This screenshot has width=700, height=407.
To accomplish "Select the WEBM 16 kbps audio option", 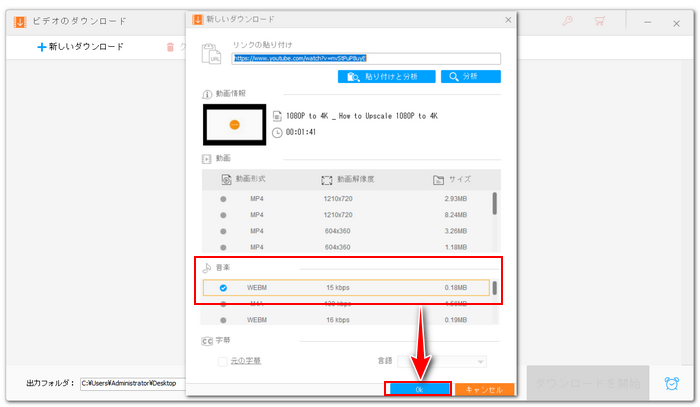I will [x=224, y=319].
